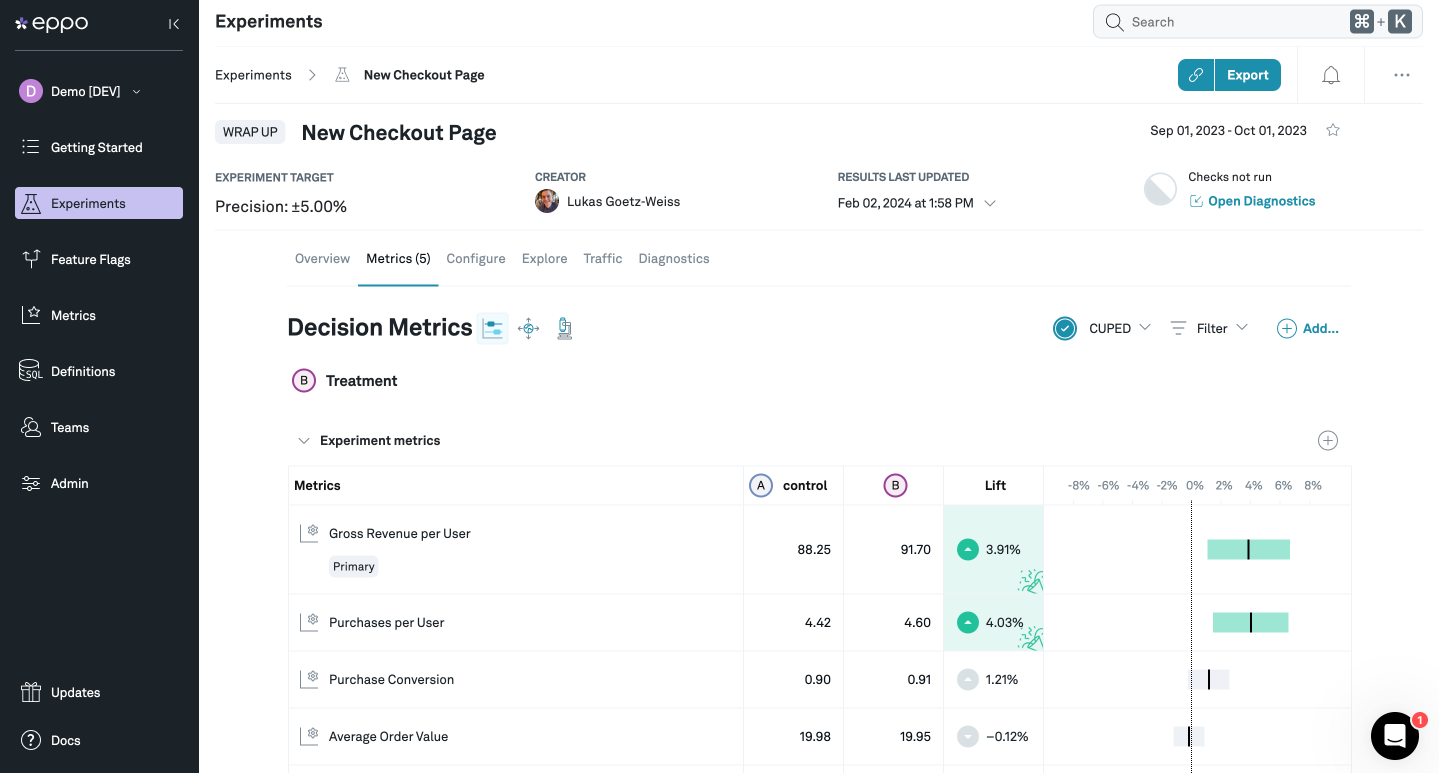Open the three-dot more options menu
Image resolution: width=1440 pixels, height=773 pixels.
click(x=1401, y=75)
